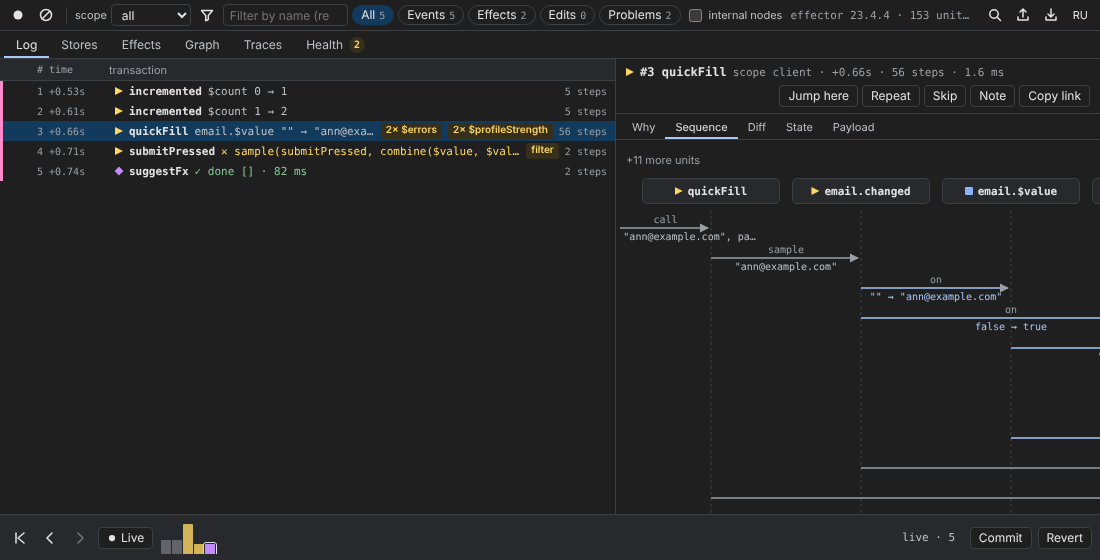Select transaction 2 incremented $count 1 → 2

pos(307,111)
